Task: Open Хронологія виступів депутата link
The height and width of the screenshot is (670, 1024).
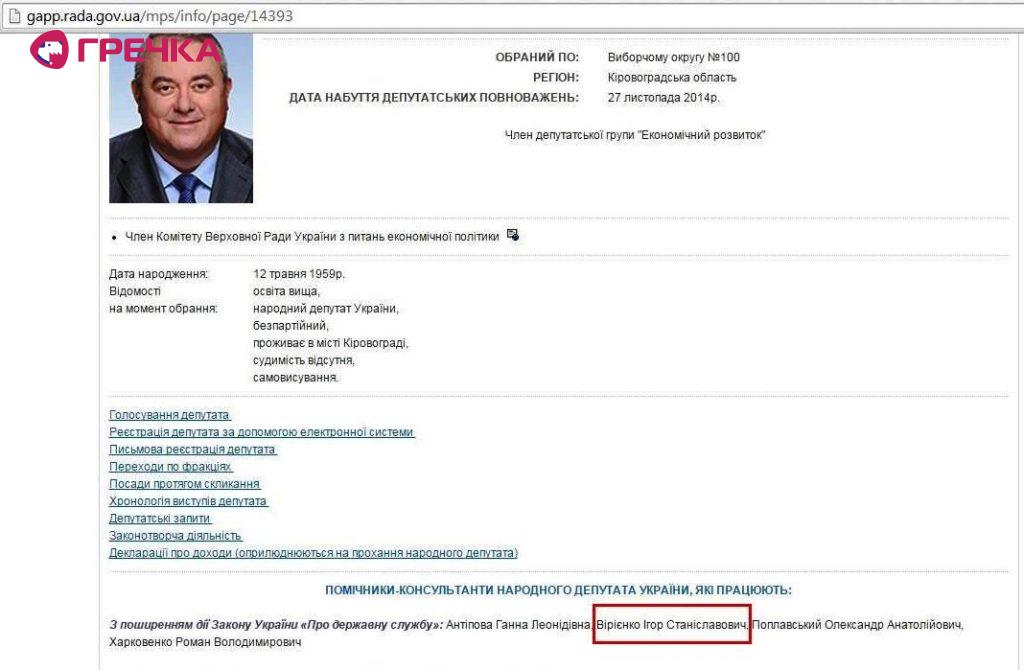Action: [188, 501]
